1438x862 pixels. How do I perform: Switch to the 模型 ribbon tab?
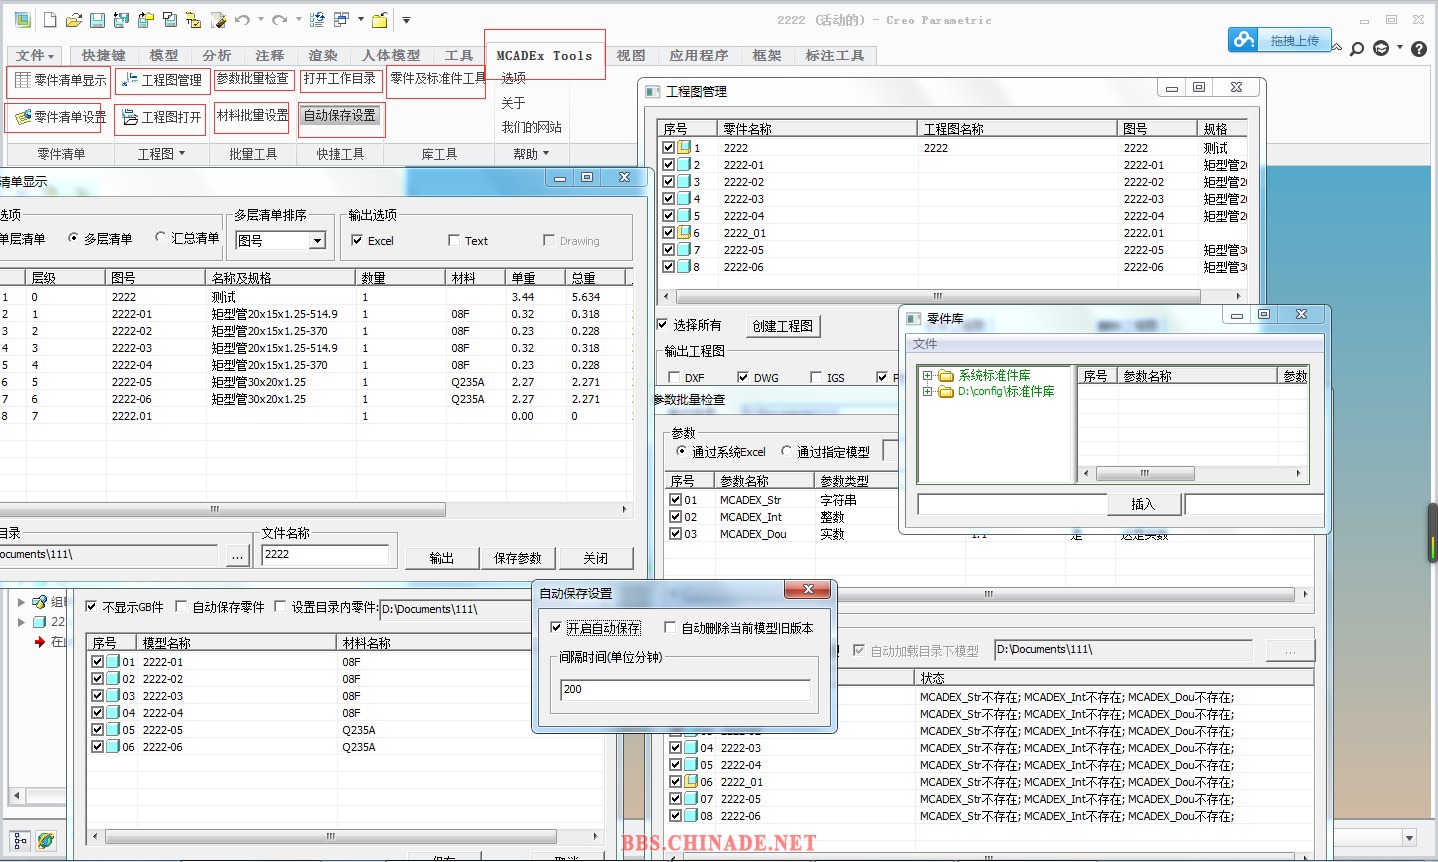(163, 55)
